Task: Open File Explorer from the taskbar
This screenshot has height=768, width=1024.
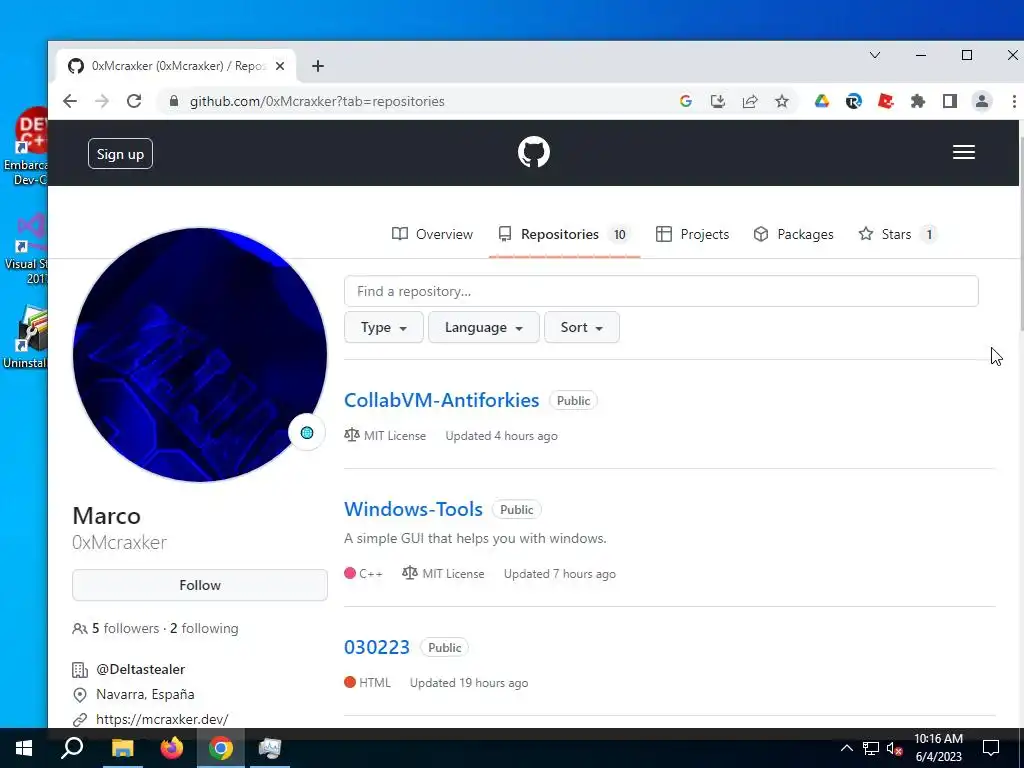Action: [122, 748]
